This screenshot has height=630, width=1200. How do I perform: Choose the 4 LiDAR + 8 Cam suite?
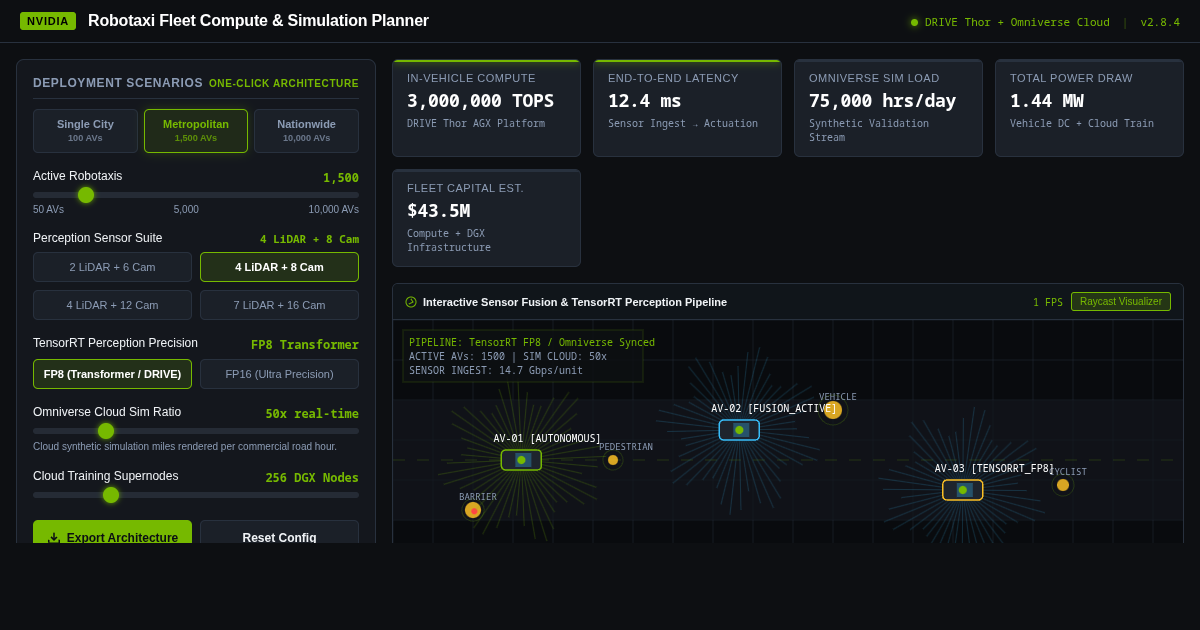click(x=279, y=267)
